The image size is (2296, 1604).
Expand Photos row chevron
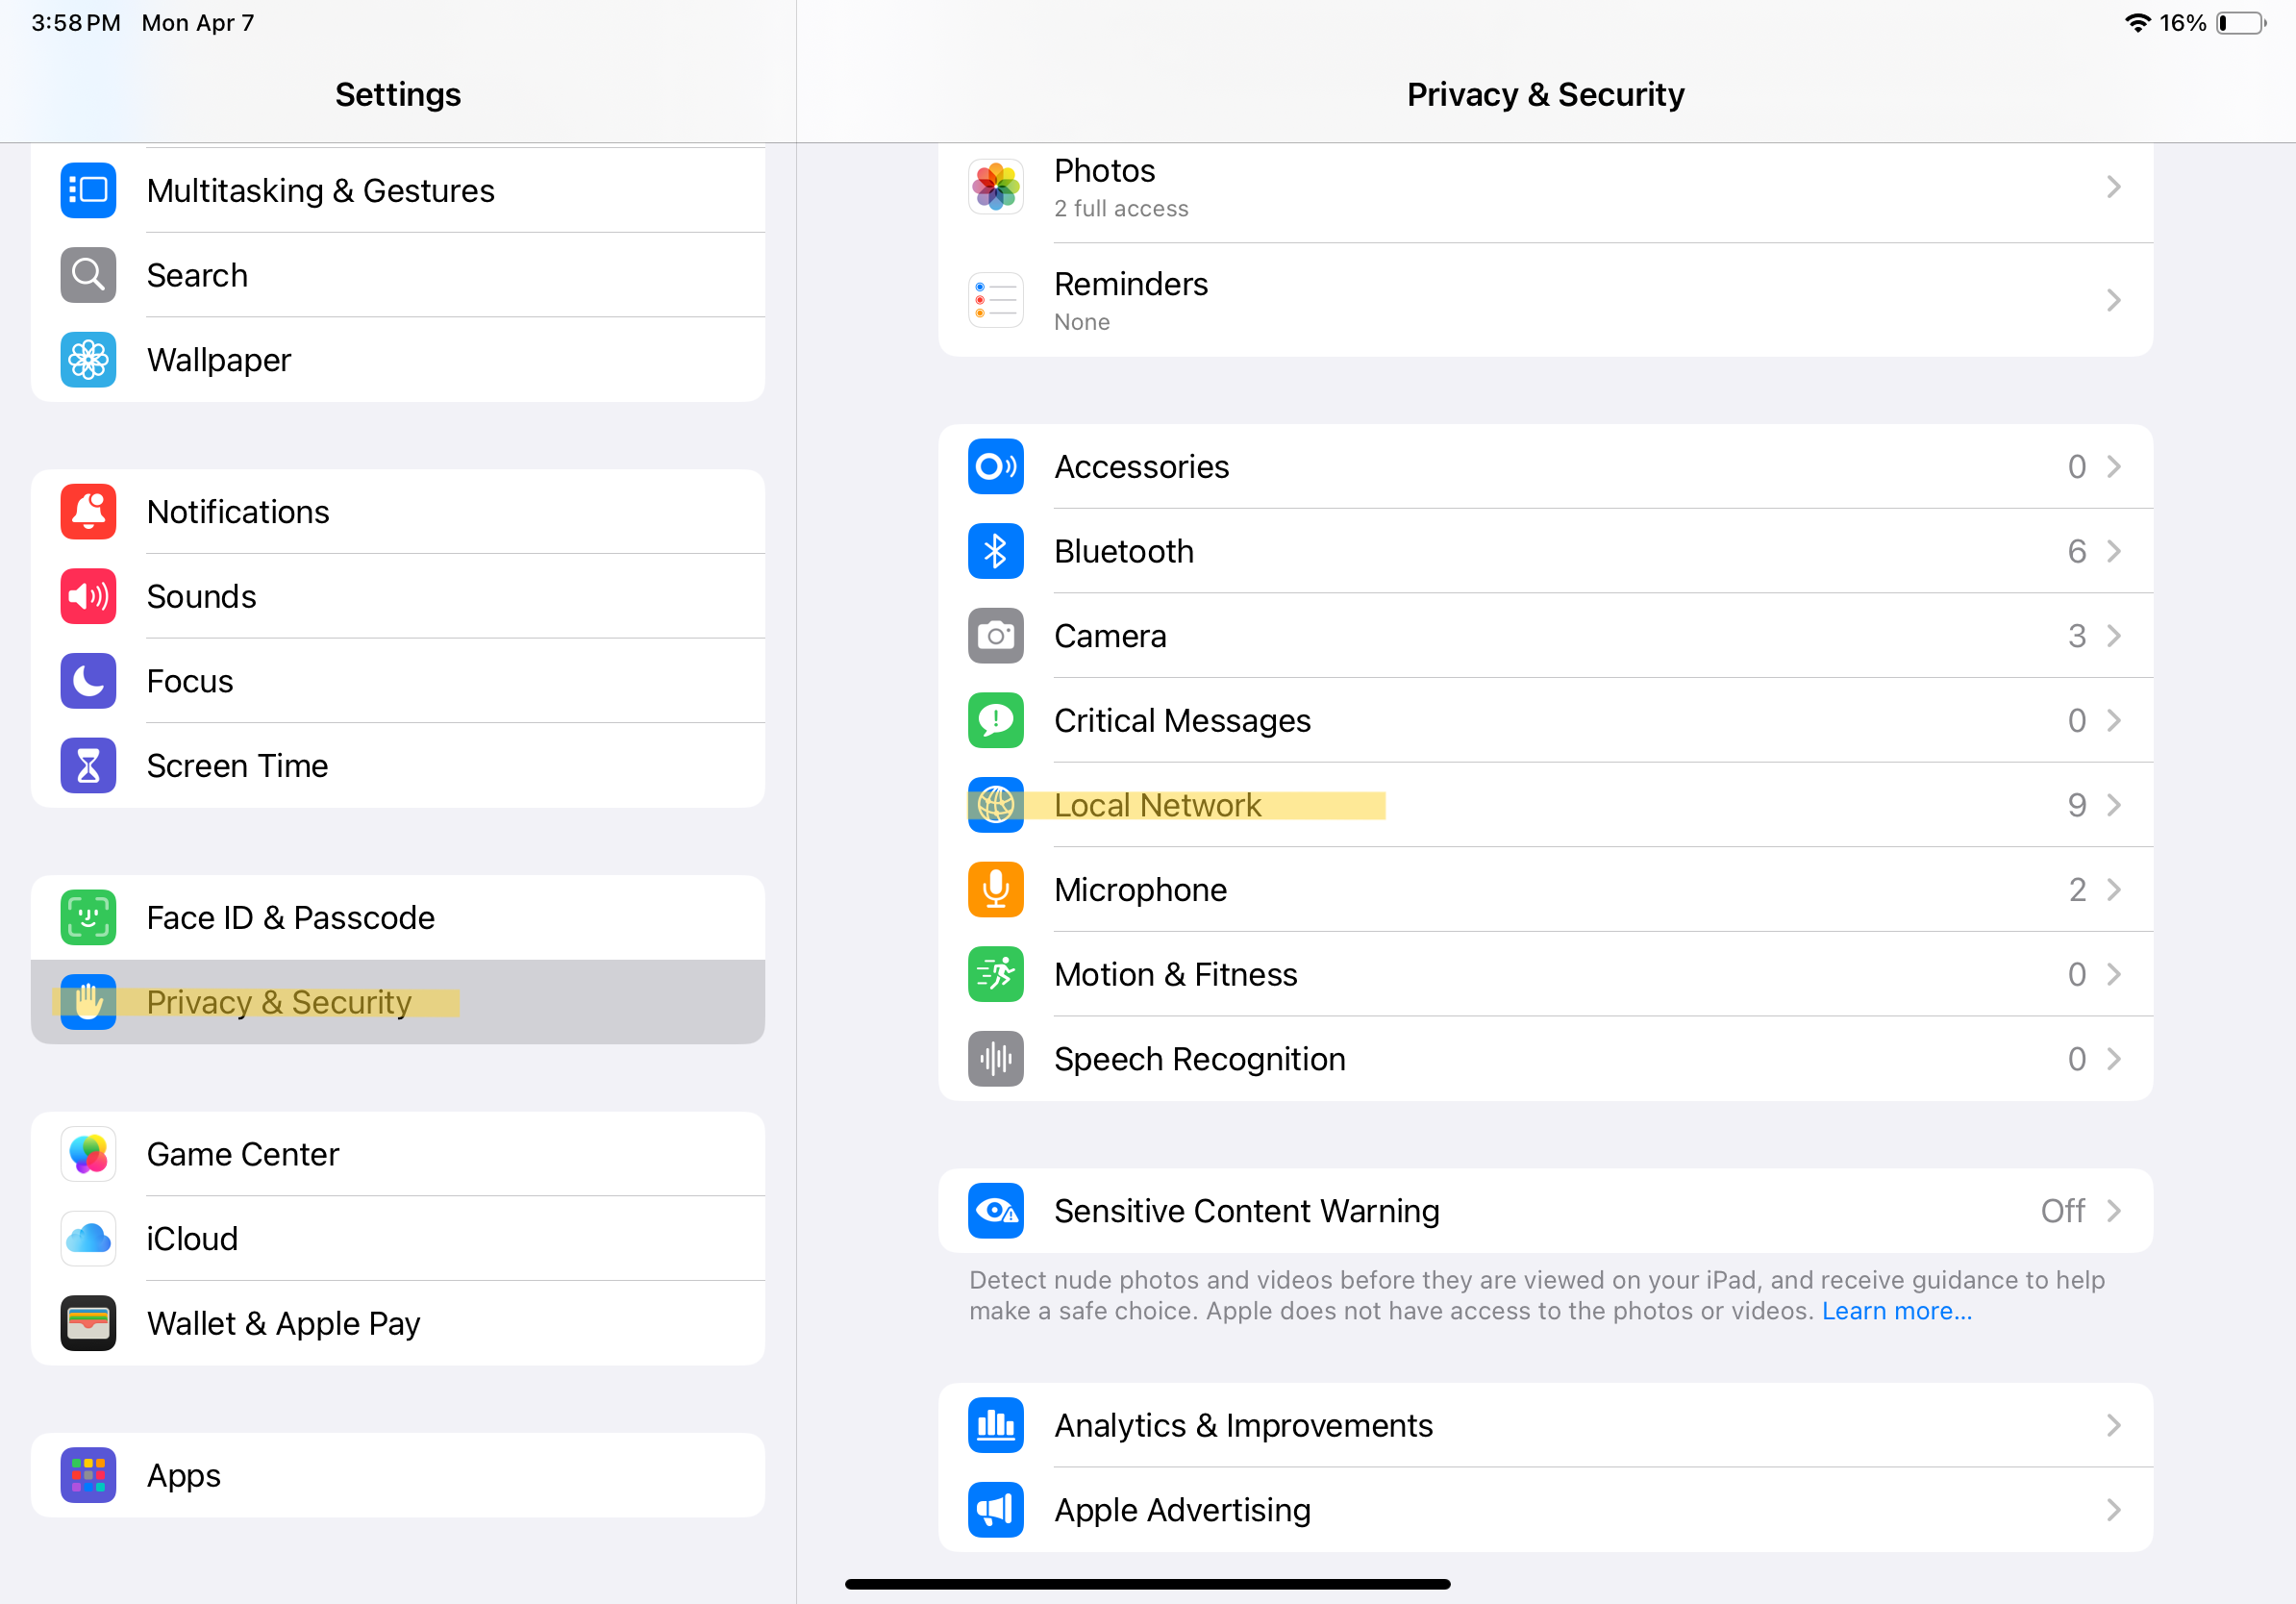coord(2113,187)
